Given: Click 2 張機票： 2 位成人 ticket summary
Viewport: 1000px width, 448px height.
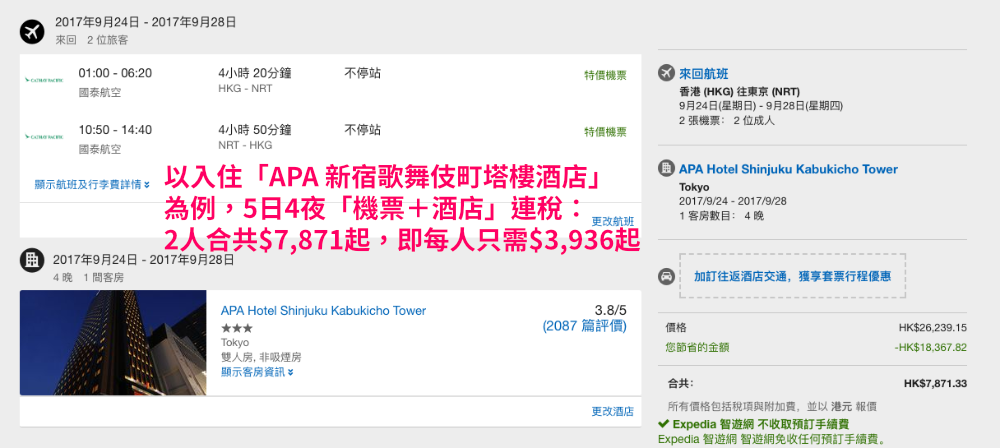Looking at the screenshot, I should coord(727,120).
